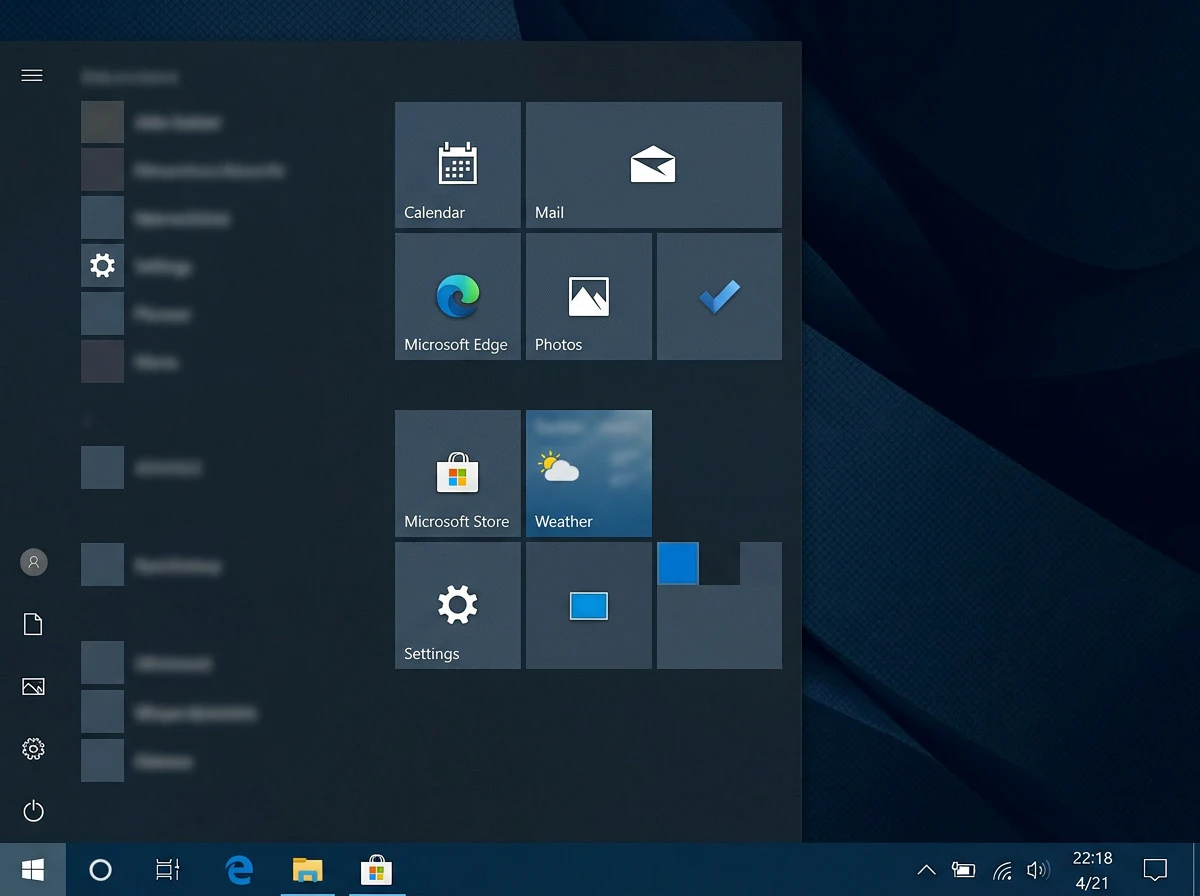Open the network Wi-Fi tray icon
Image resolution: width=1200 pixels, height=896 pixels.
(x=1002, y=870)
